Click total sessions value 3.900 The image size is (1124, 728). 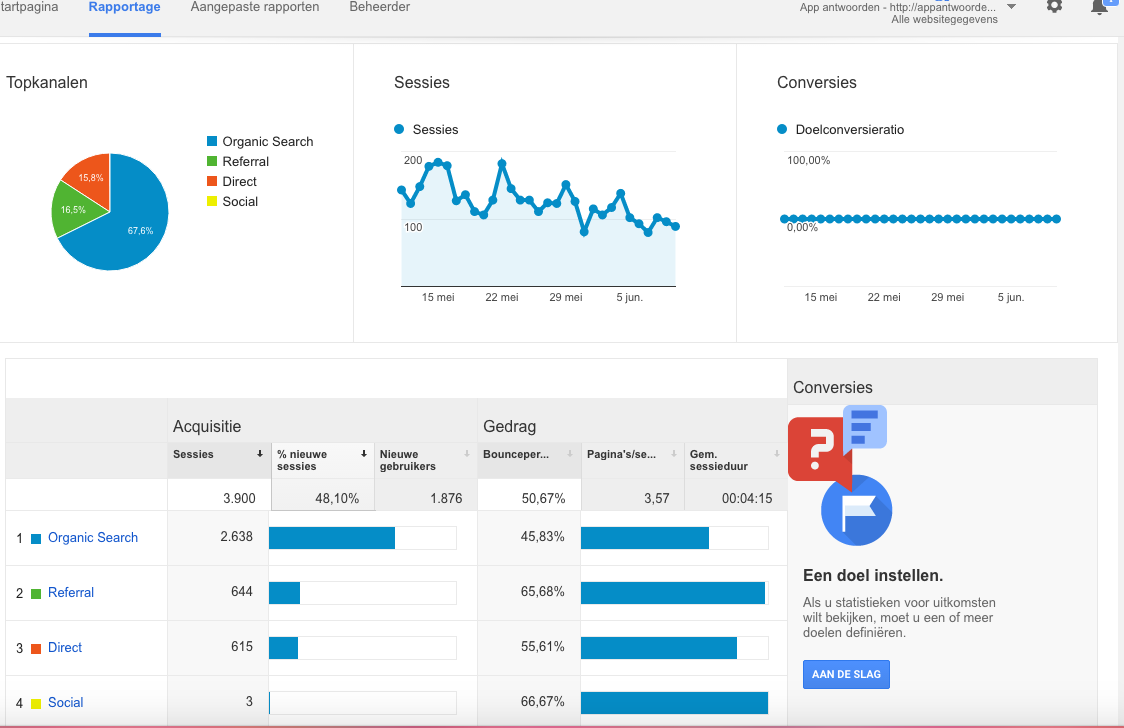click(239, 498)
